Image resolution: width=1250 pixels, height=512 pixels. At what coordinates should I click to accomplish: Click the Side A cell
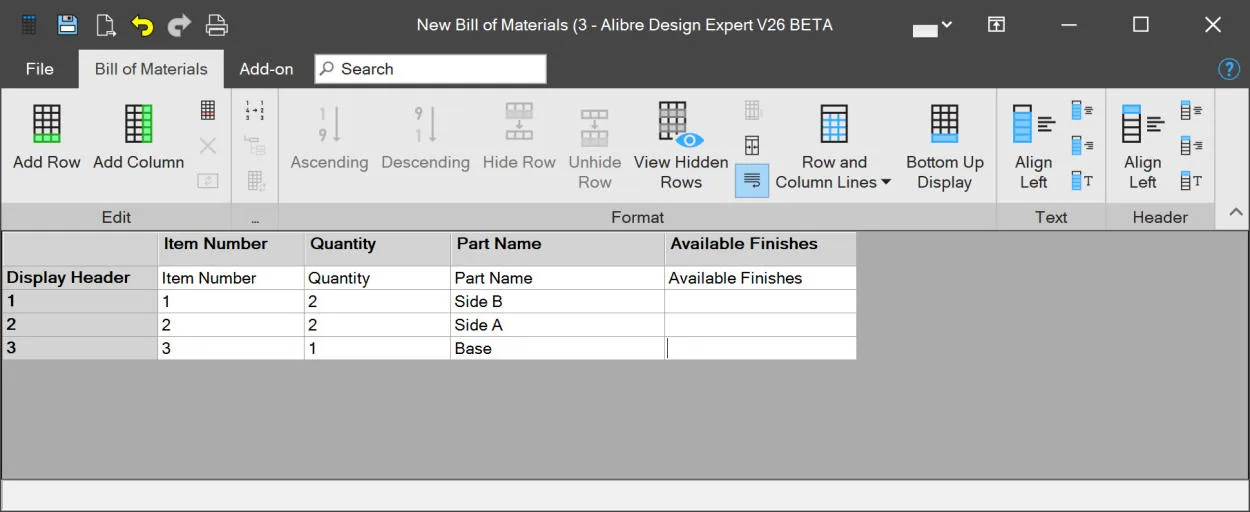[557, 325]
